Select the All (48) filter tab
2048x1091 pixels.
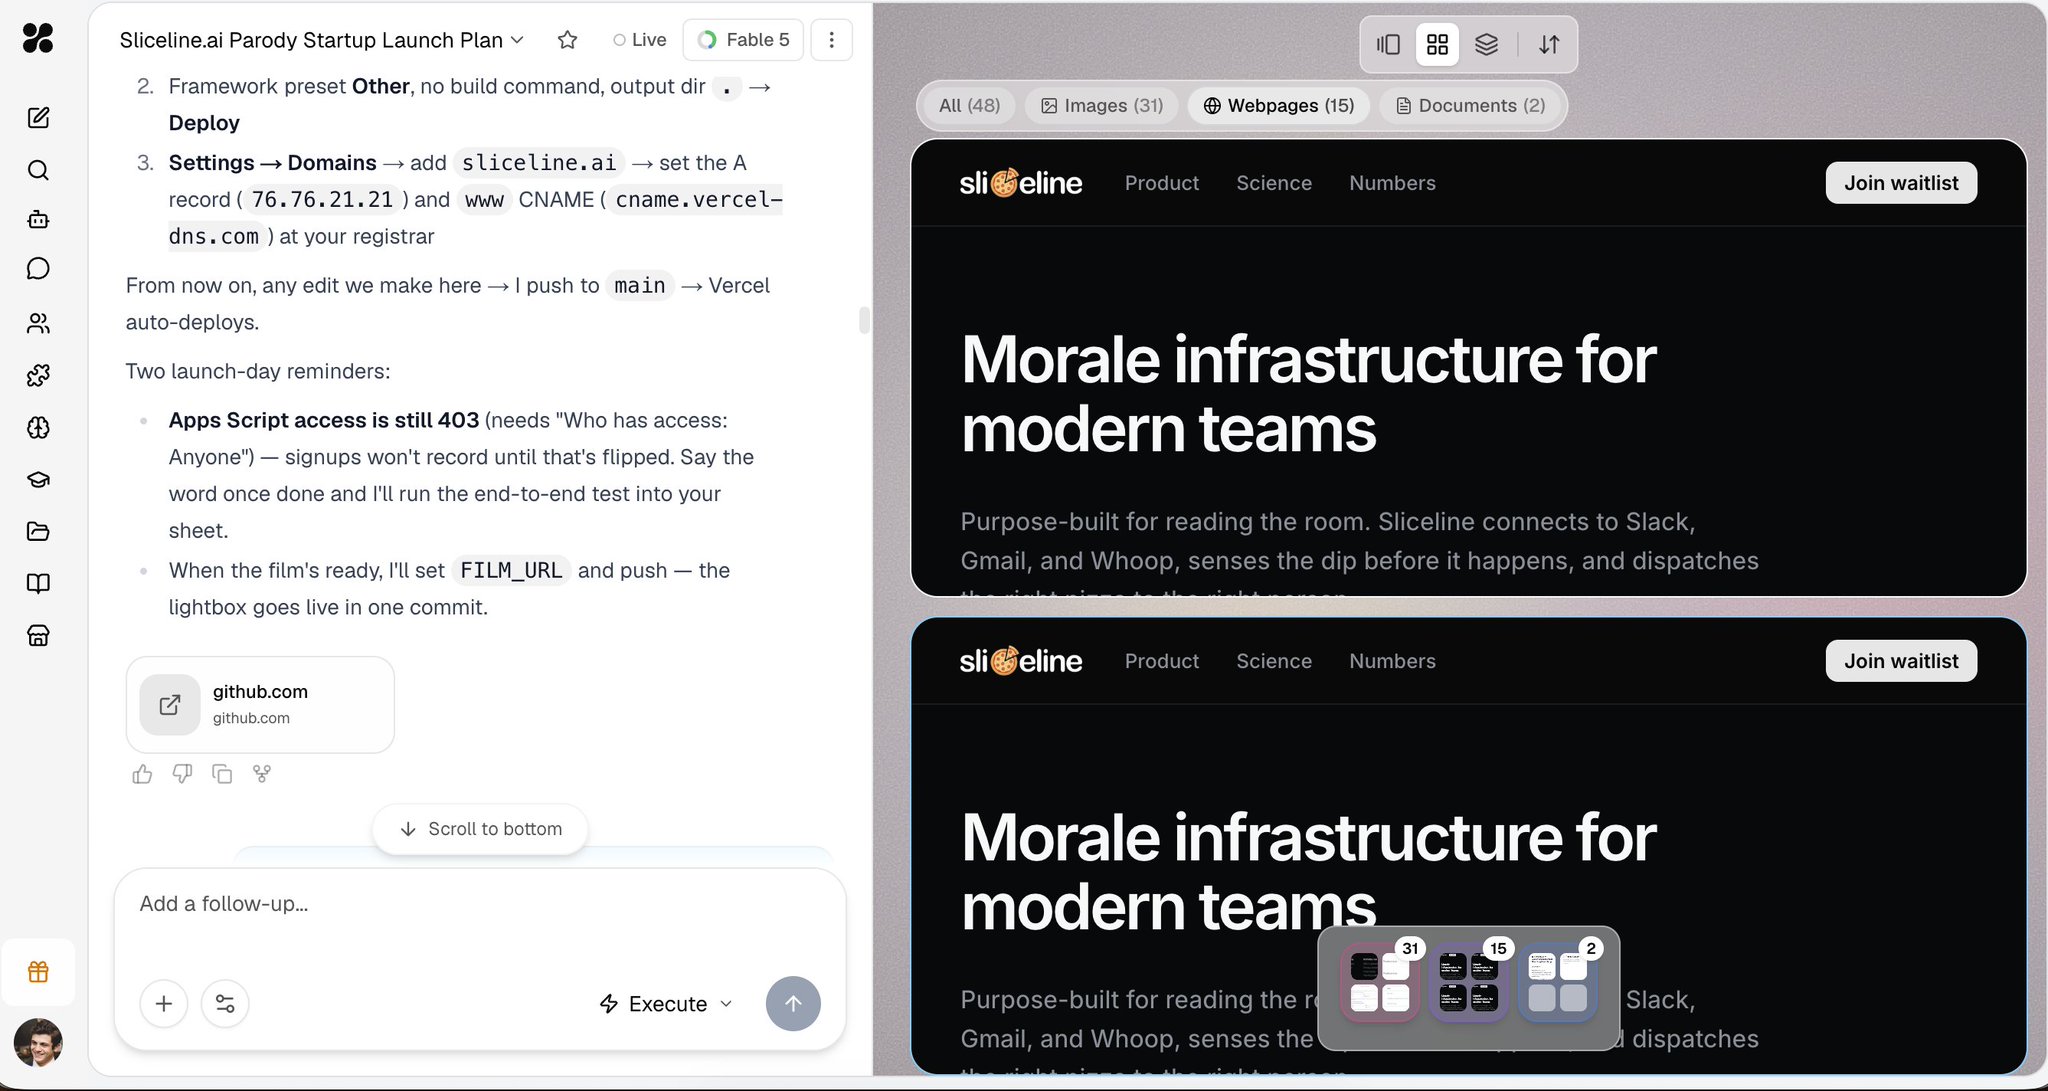point(969,105)
